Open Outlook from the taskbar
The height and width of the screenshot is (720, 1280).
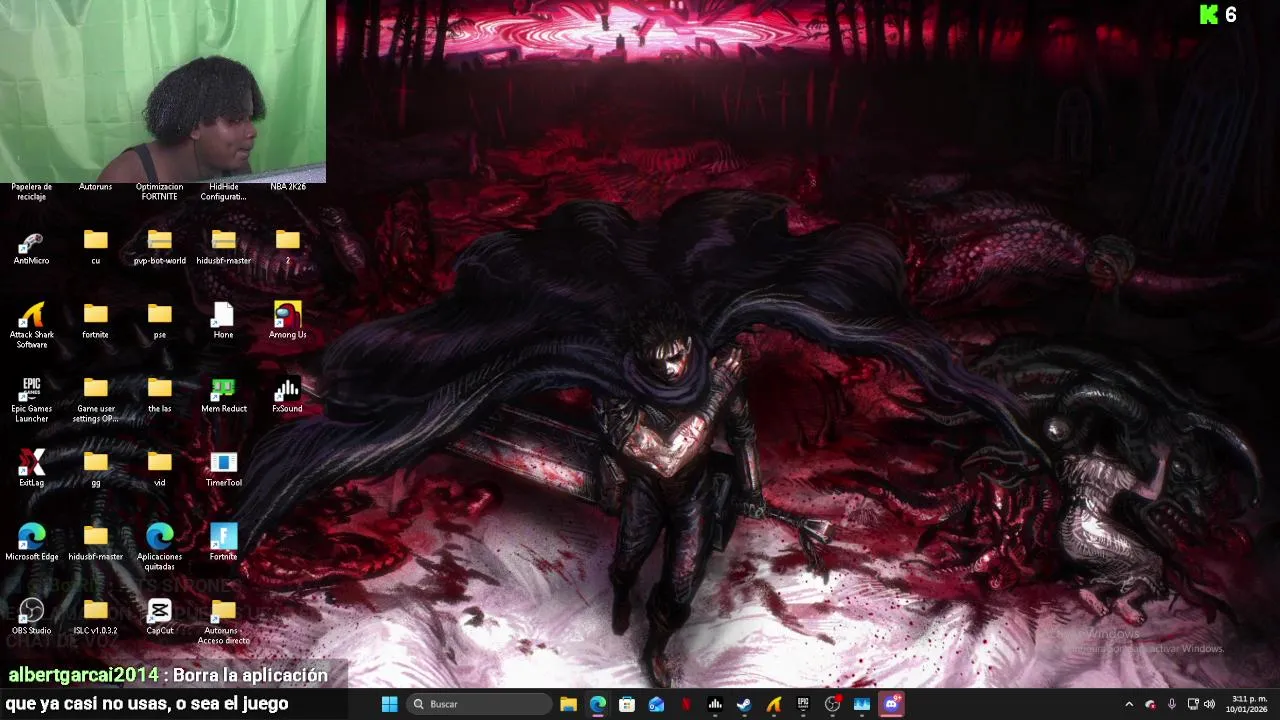click(x=656, y=704)
